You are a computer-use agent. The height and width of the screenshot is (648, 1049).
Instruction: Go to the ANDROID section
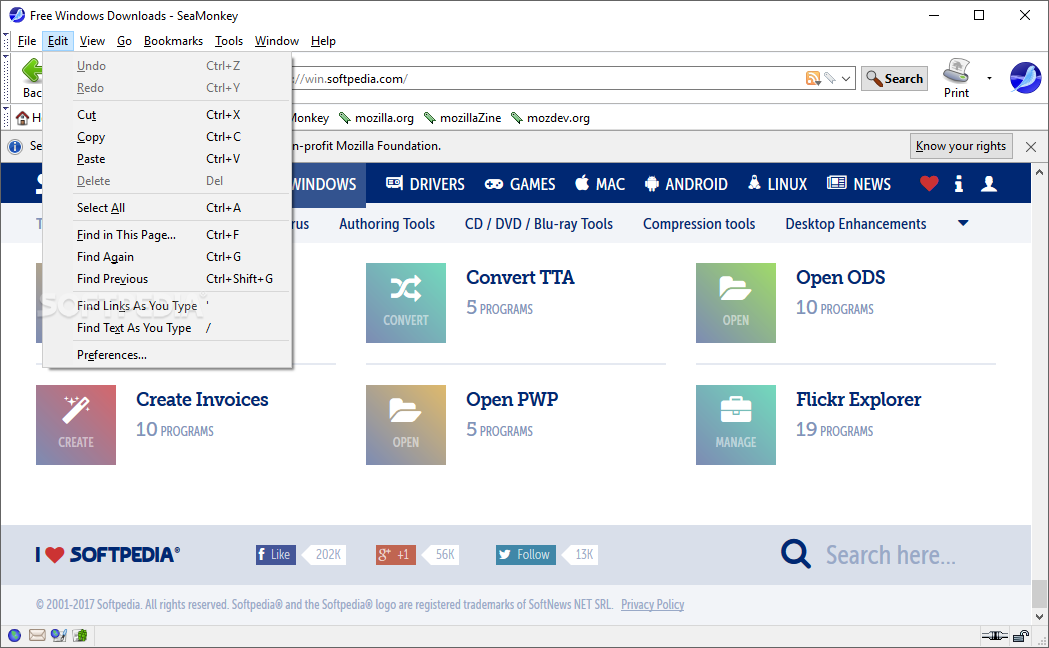(x=686, y=184)
